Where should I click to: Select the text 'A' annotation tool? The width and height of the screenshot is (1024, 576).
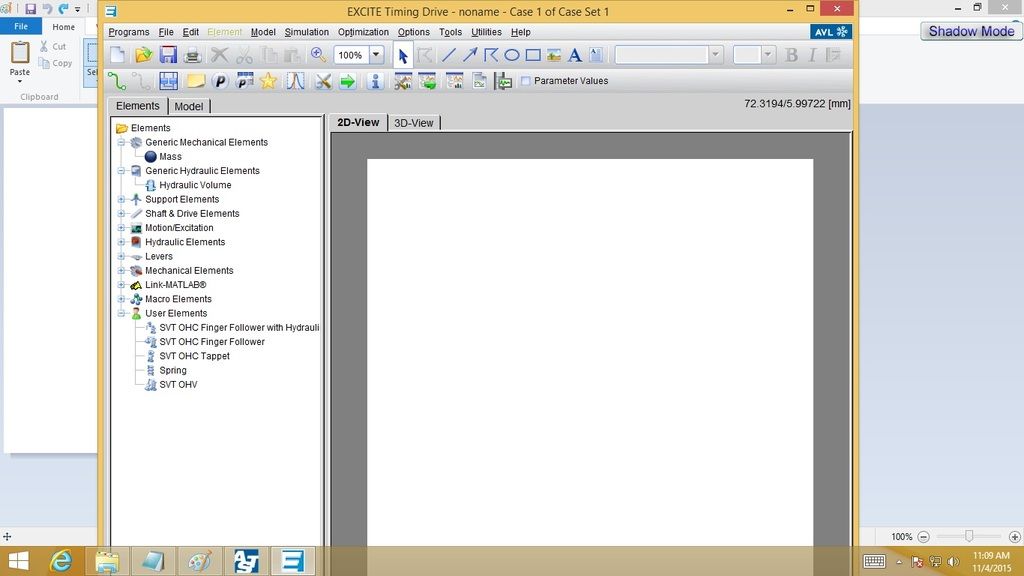[575, 55]
